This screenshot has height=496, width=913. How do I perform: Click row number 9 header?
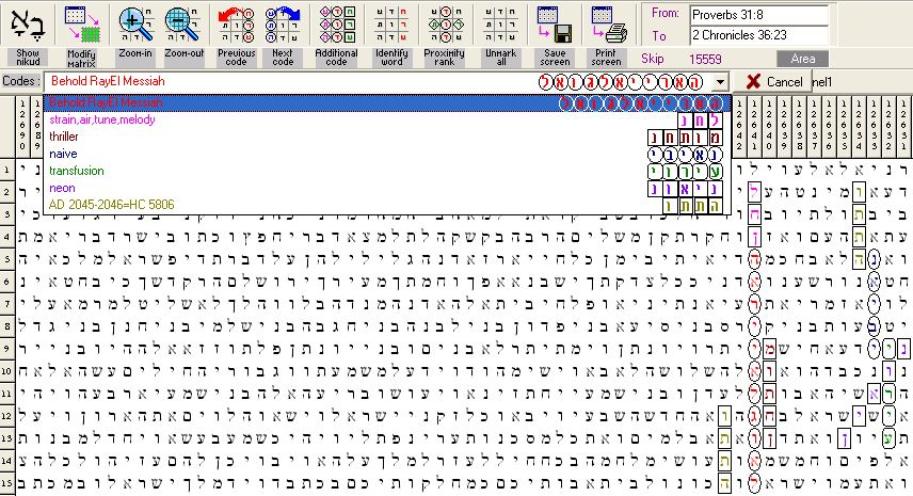(6, 348)
